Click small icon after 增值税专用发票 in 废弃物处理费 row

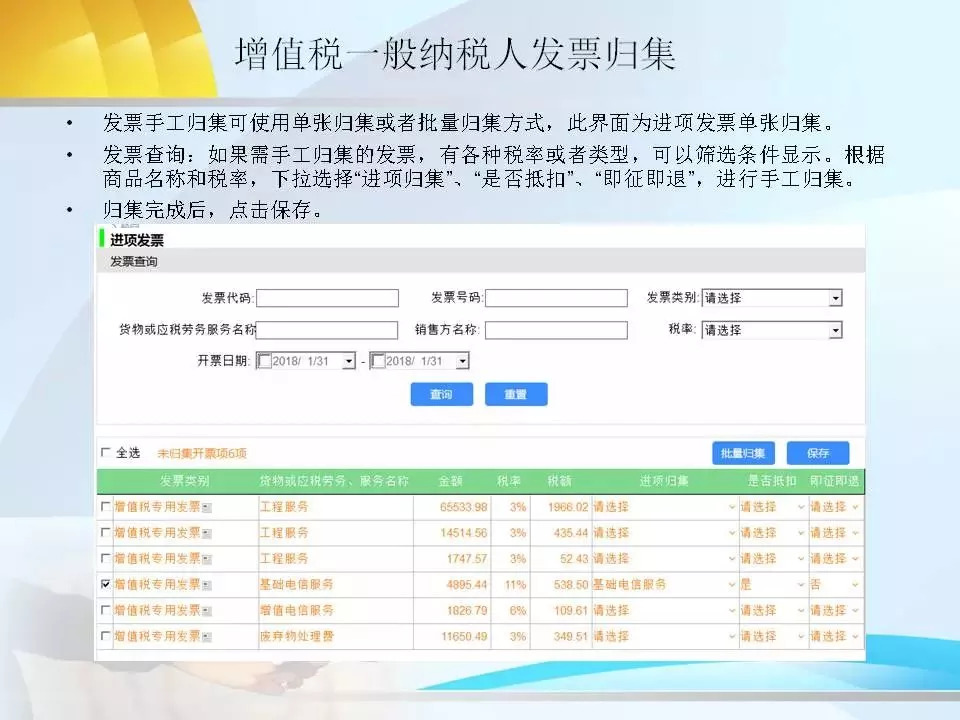tap(207, 637)
